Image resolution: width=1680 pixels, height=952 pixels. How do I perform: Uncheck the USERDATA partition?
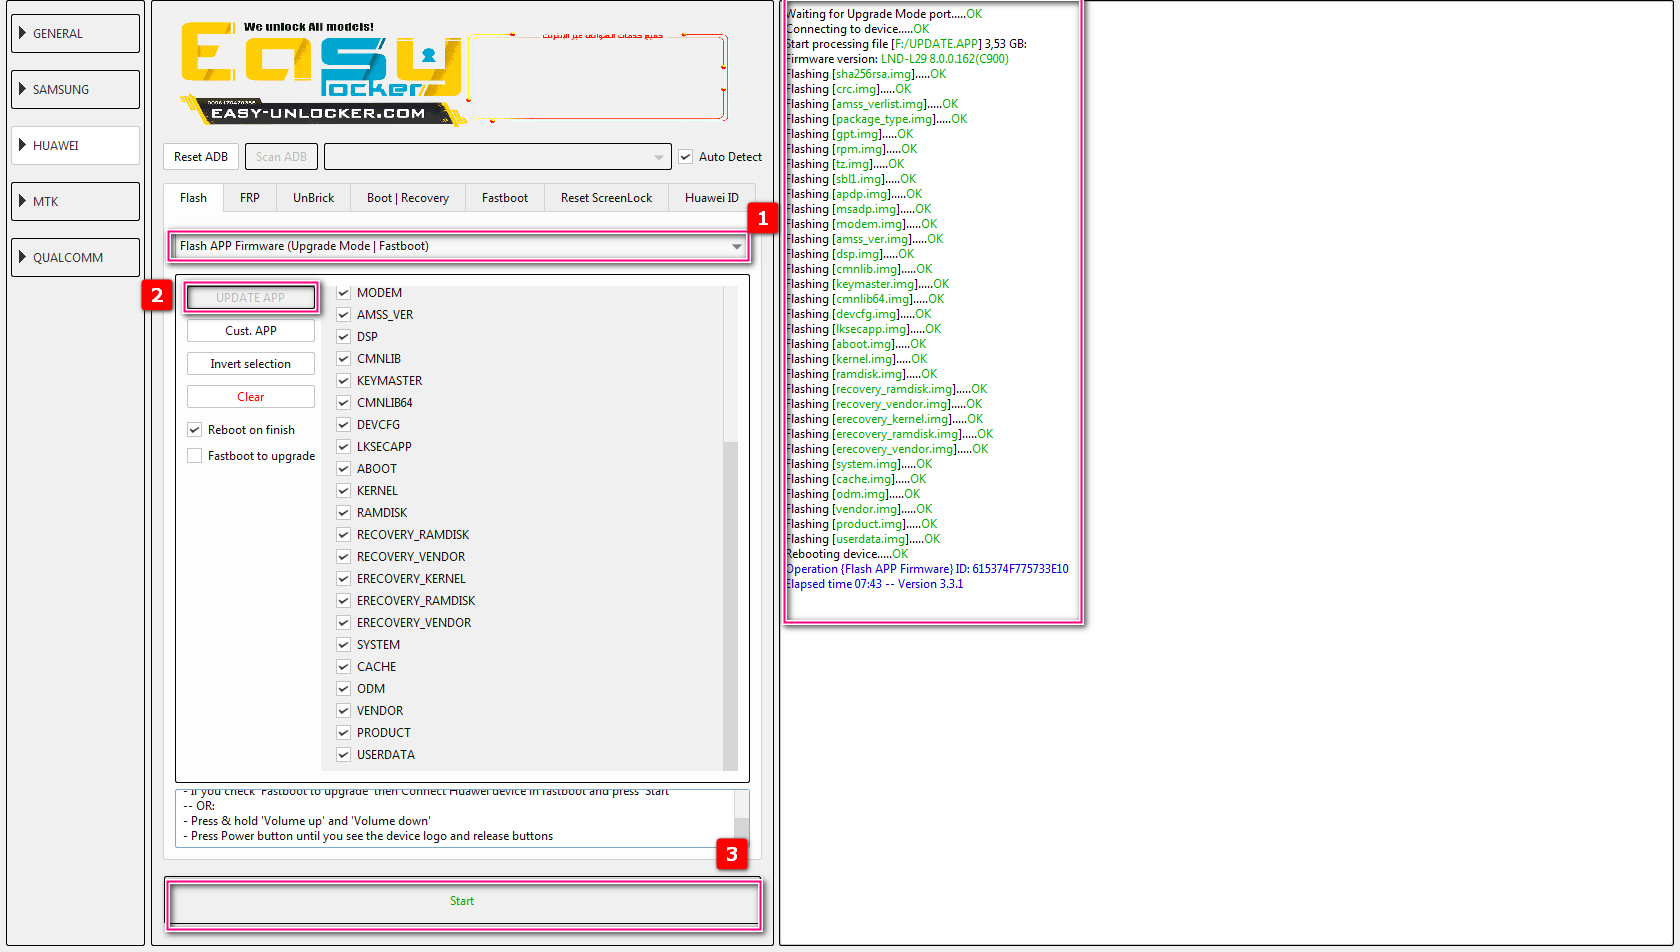point(343,755)
